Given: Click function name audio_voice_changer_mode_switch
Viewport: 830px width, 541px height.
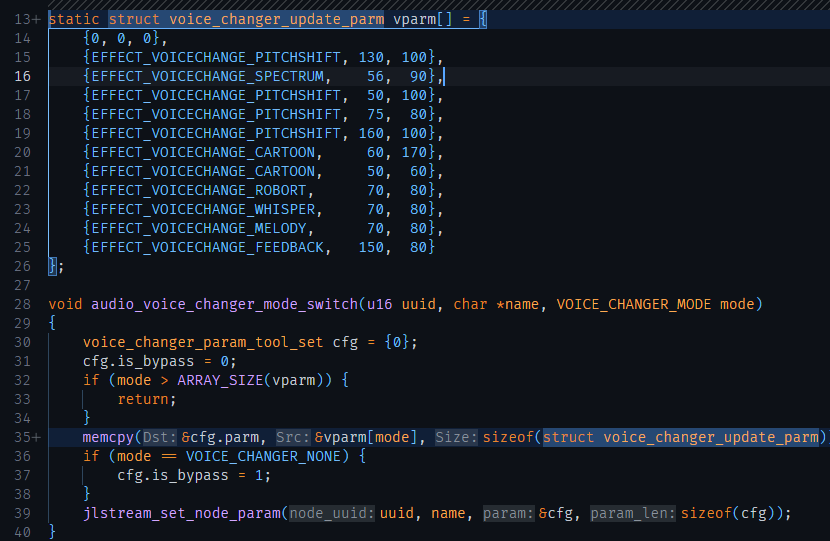Looking at the screenshot, I should tap(224, 304).
